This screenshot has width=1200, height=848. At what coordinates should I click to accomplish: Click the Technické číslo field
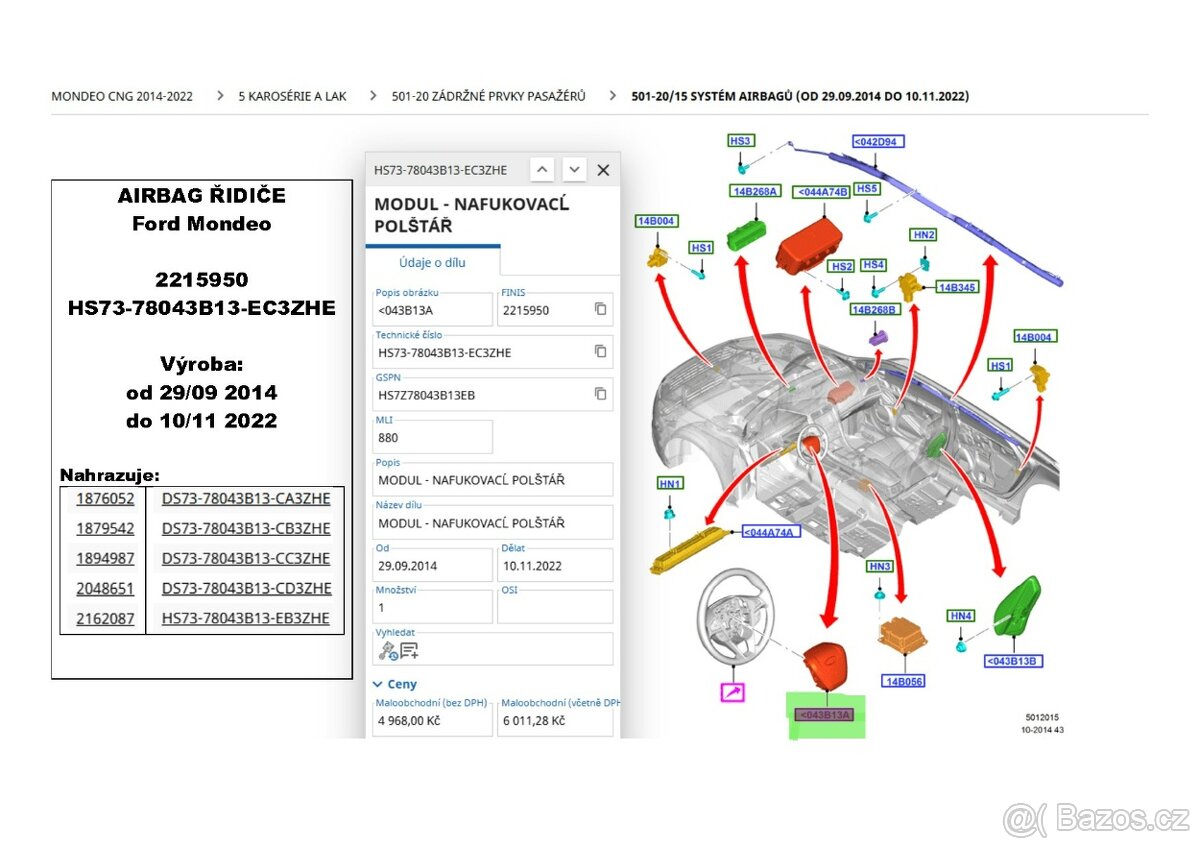(x=492, y=352)
